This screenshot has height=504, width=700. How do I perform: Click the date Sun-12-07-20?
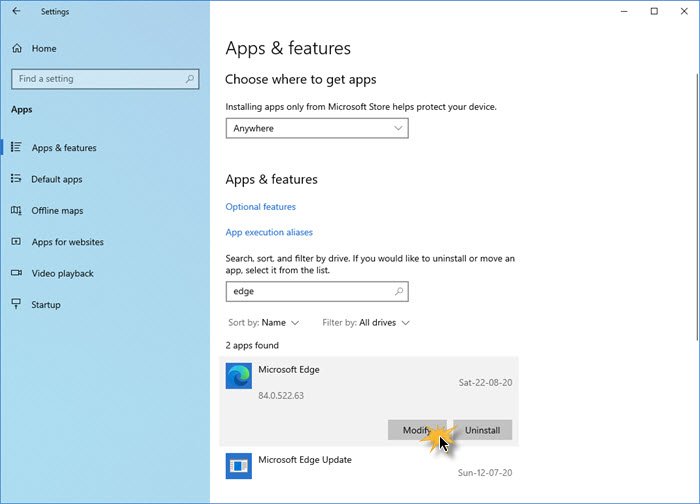pos(485,473)
